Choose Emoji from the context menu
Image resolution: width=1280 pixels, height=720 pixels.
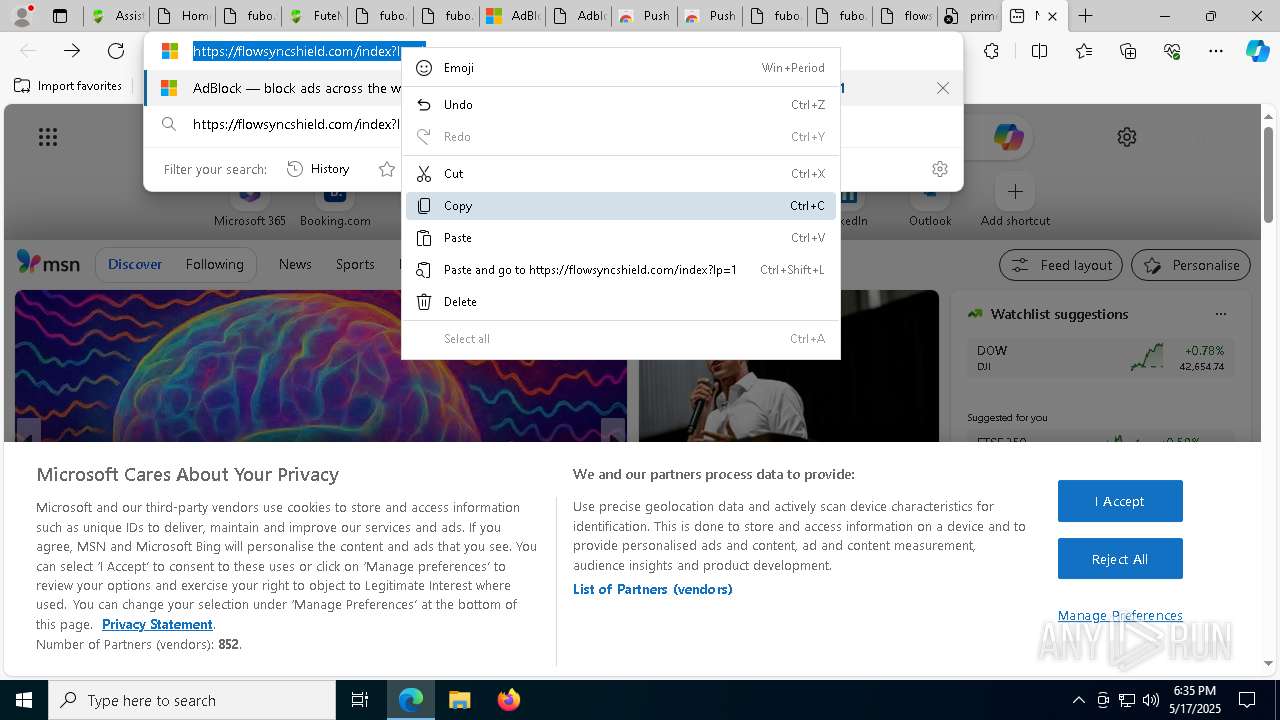(620, 68)
